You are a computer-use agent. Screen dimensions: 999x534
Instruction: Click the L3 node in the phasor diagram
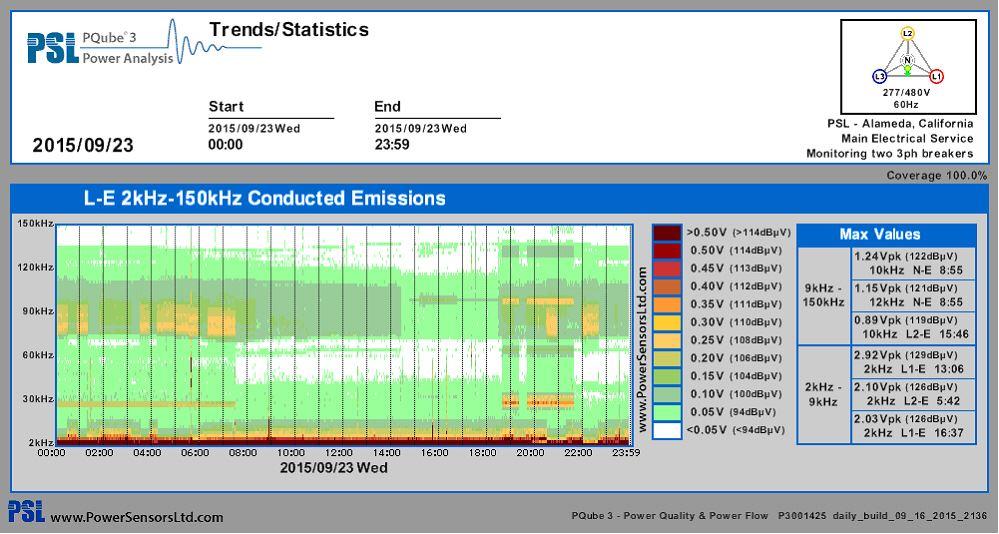[x=879, y=76]
